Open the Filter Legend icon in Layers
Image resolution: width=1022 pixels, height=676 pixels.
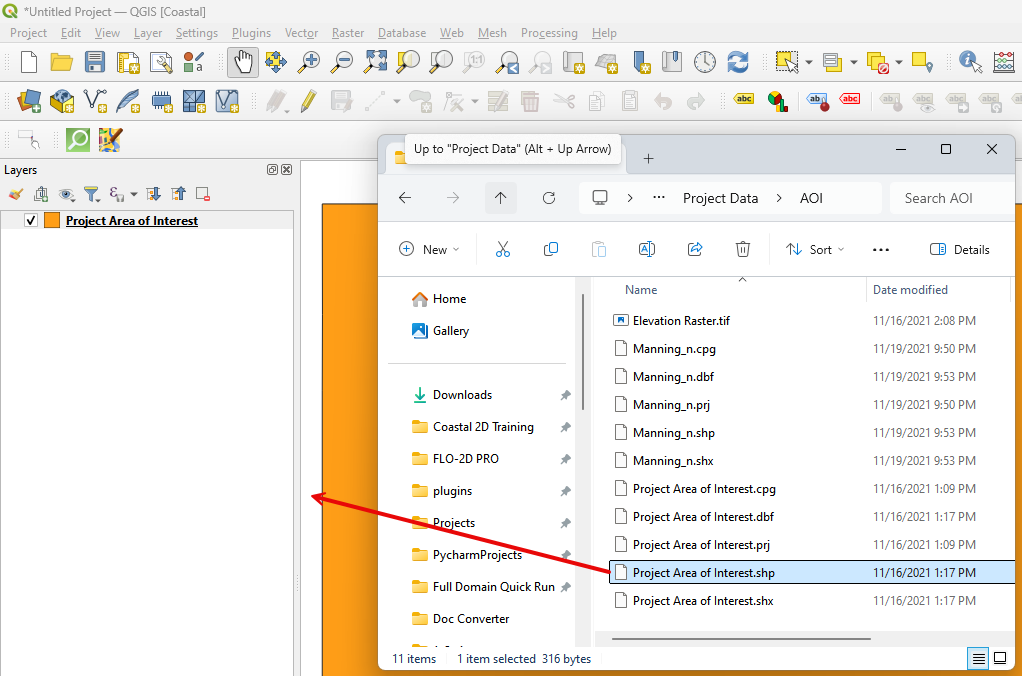tap(91, 194)
